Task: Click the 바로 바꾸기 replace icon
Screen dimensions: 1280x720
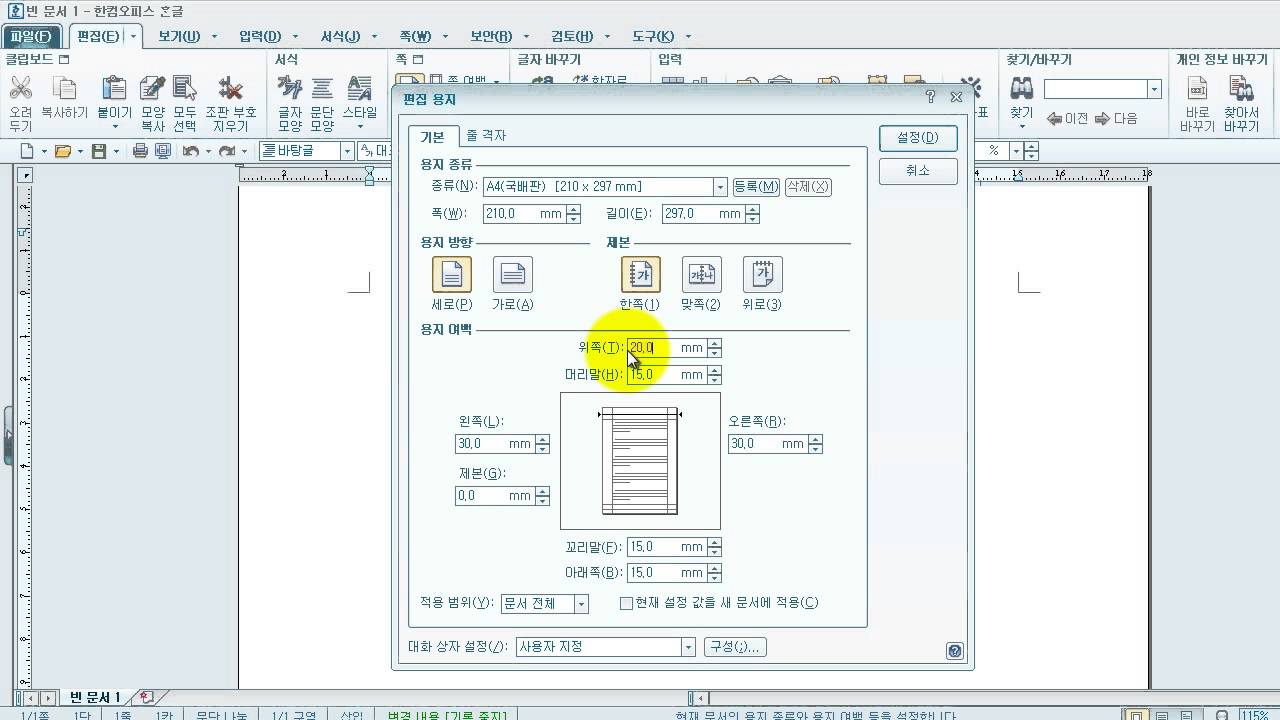Action: 1197,90
